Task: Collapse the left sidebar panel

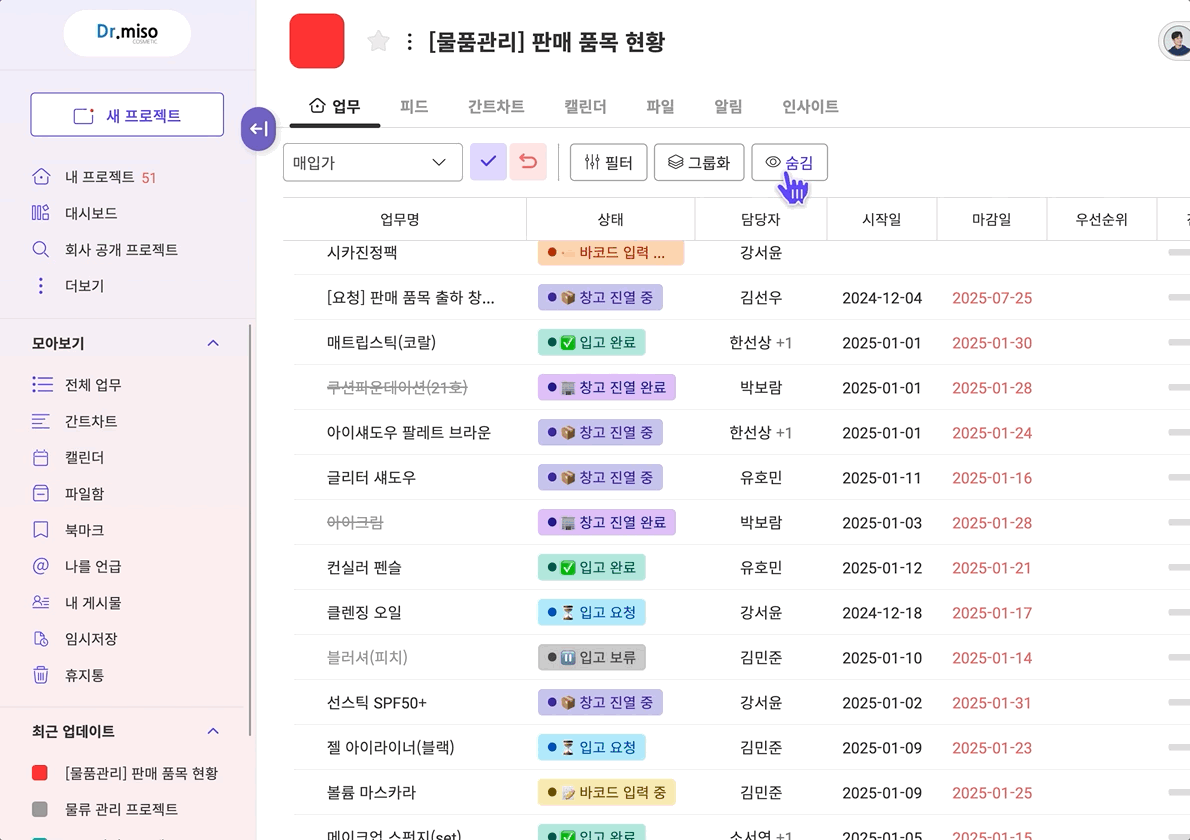Action: coord(258,129)
